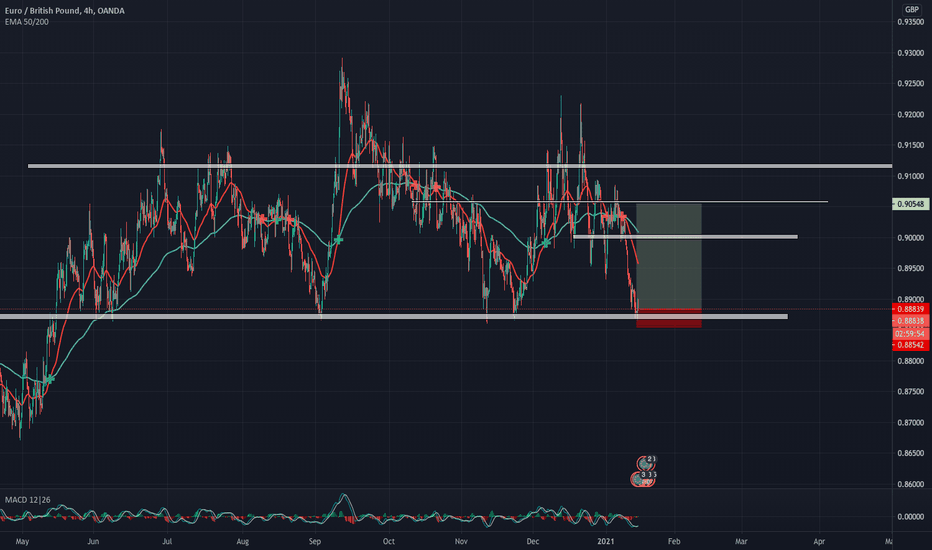Click the 0.88838 current price label
The height and width of the screenshot is (550, 932).
[911, 320]
